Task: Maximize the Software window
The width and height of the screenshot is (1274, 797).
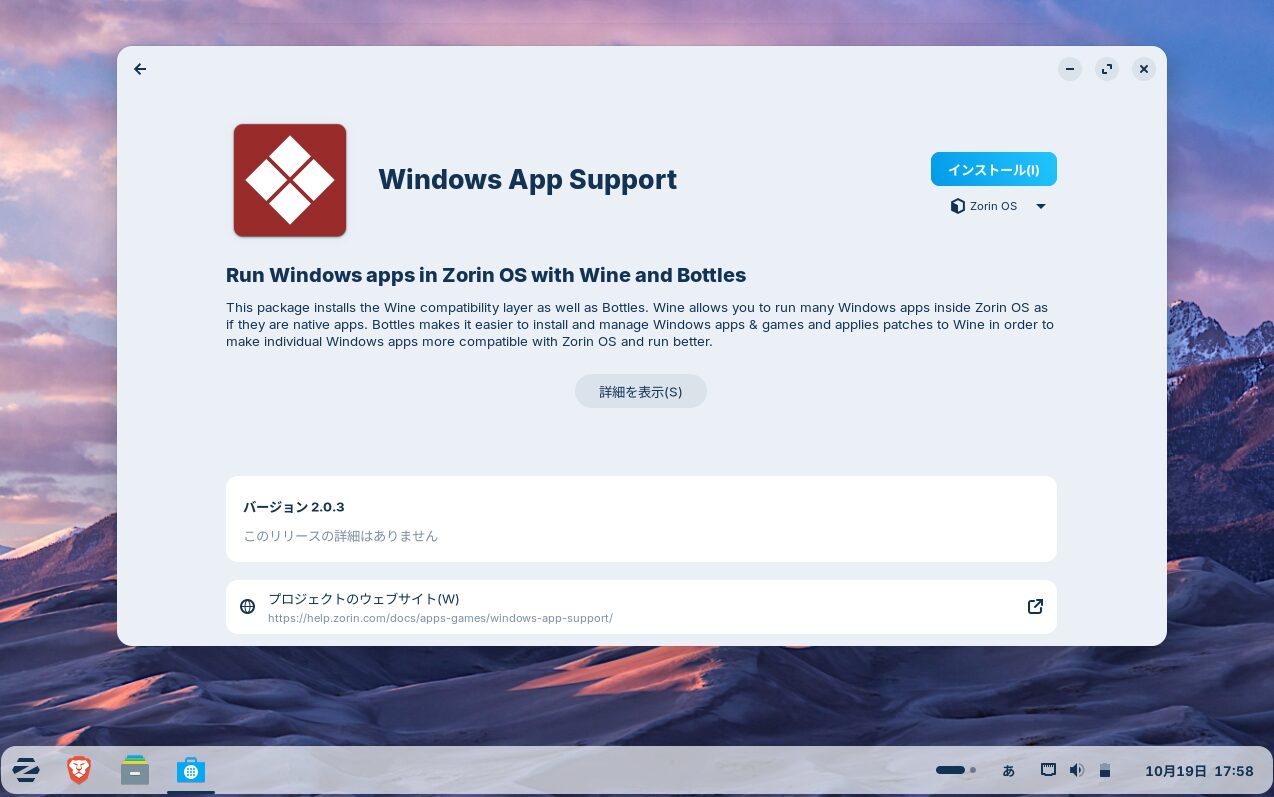Action: [x=1106, y=69]
